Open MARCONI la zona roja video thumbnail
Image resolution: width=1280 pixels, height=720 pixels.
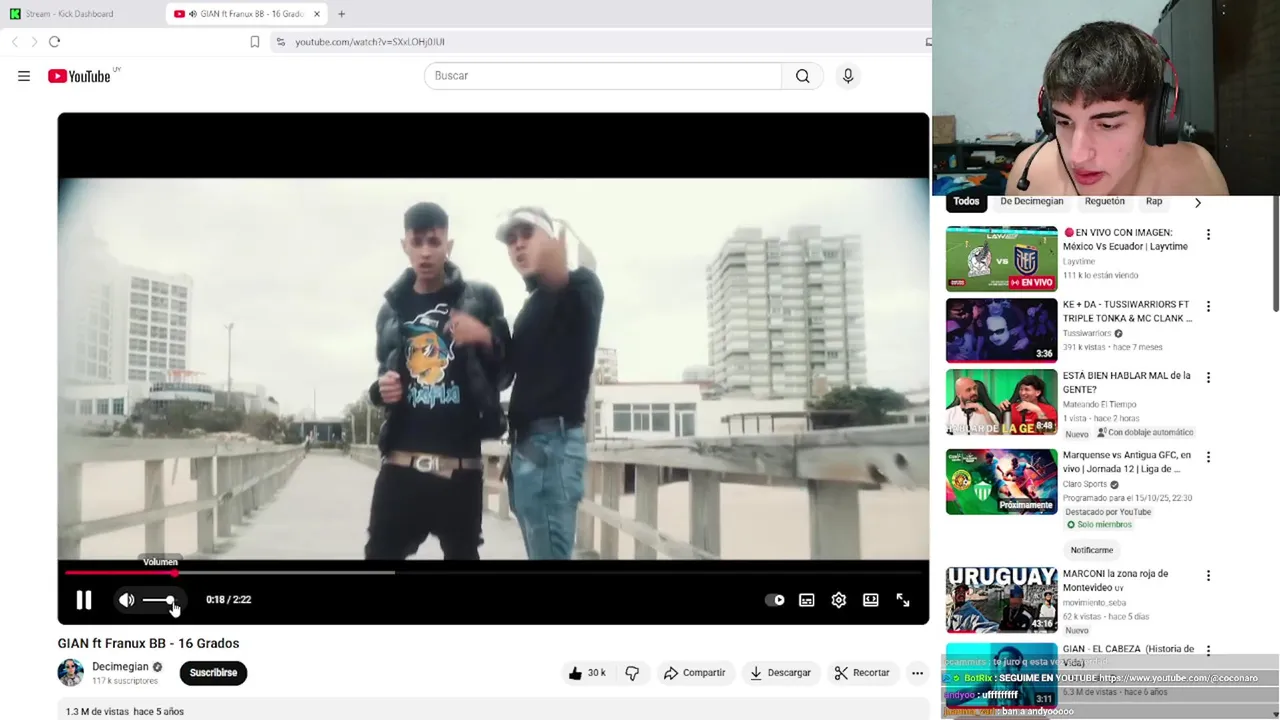click(1001, 600)
